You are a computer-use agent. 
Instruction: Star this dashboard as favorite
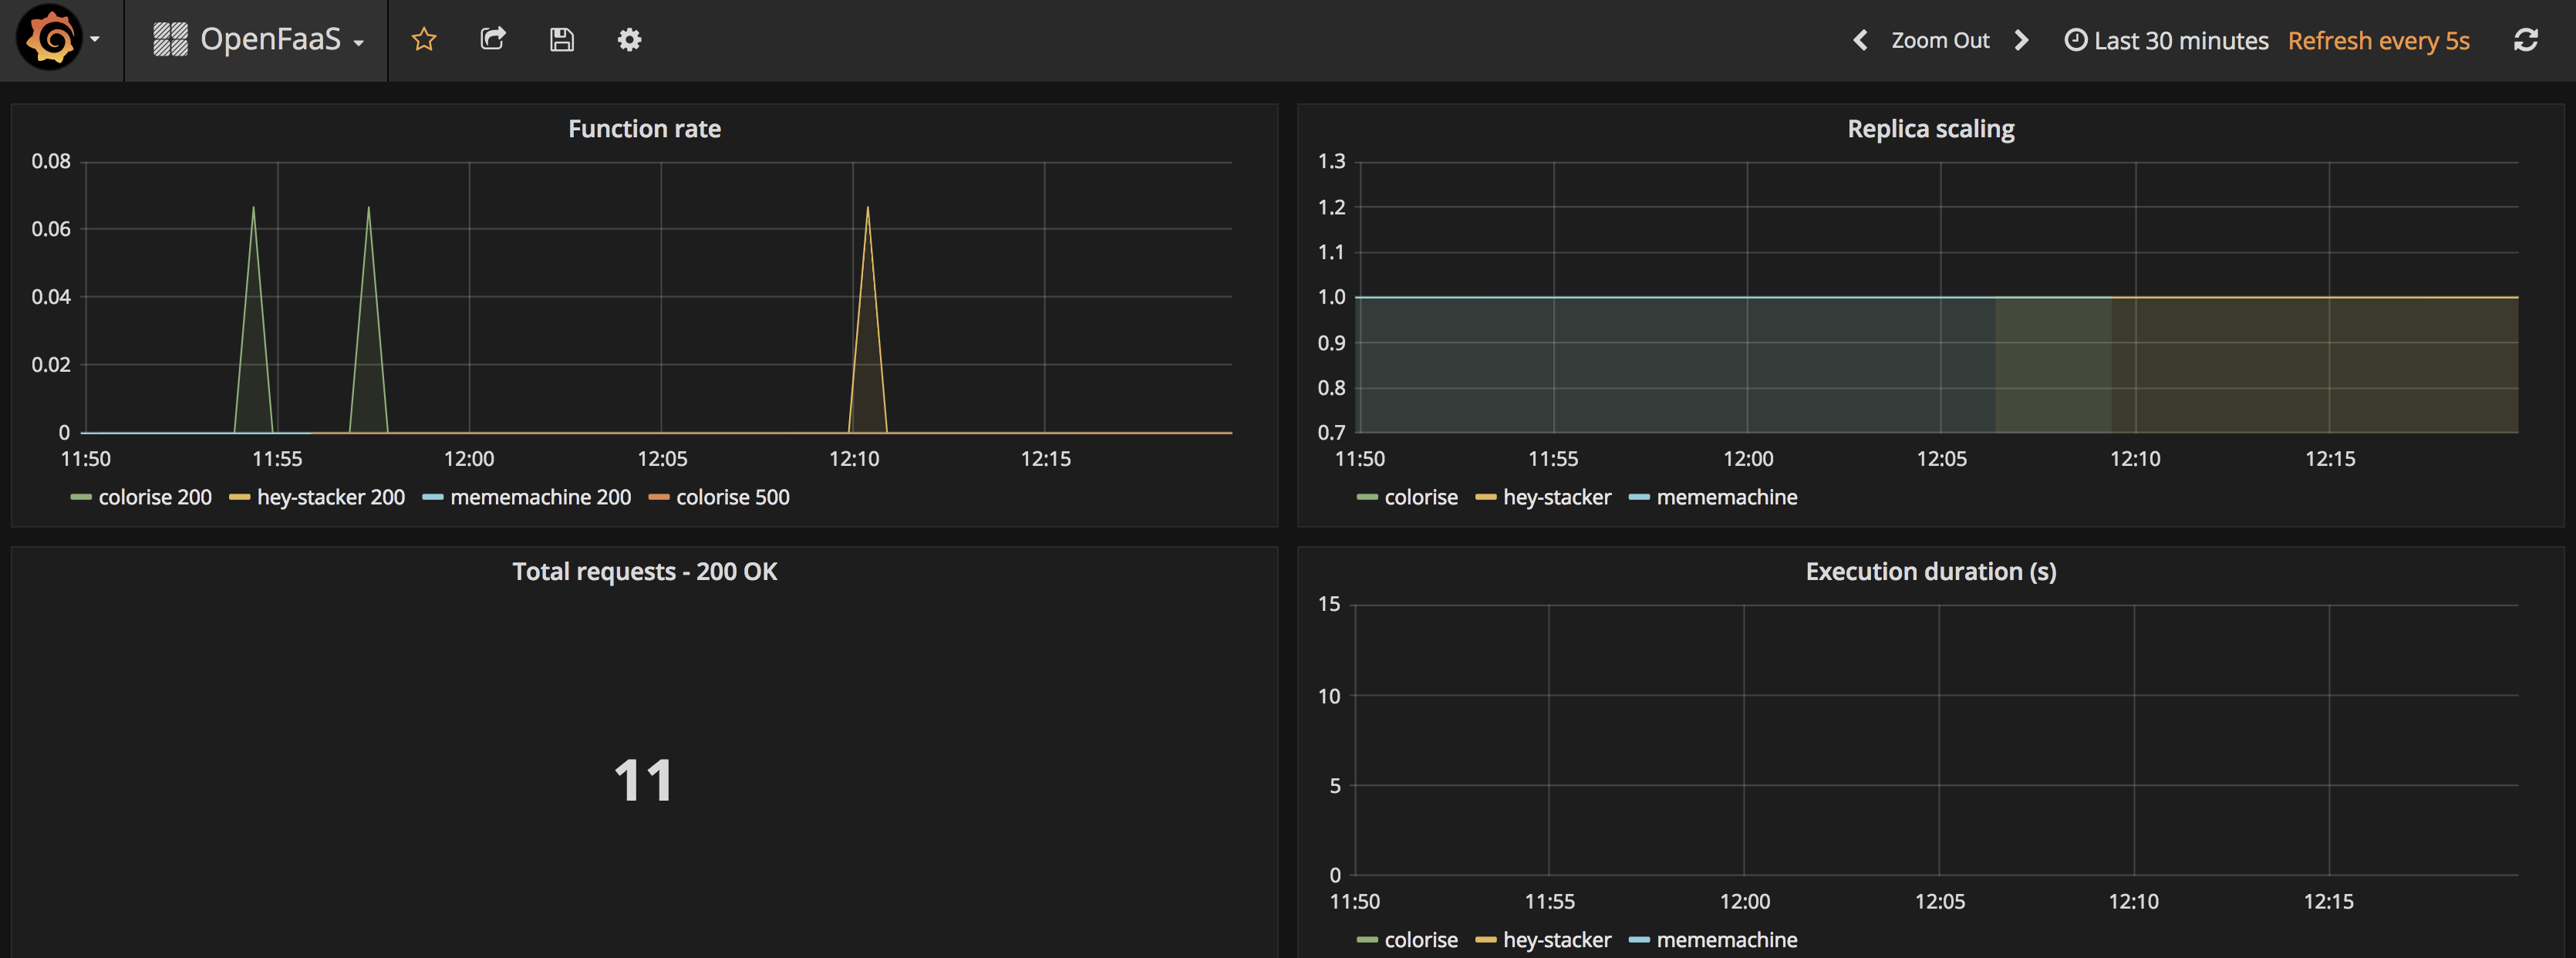[424, 40]
